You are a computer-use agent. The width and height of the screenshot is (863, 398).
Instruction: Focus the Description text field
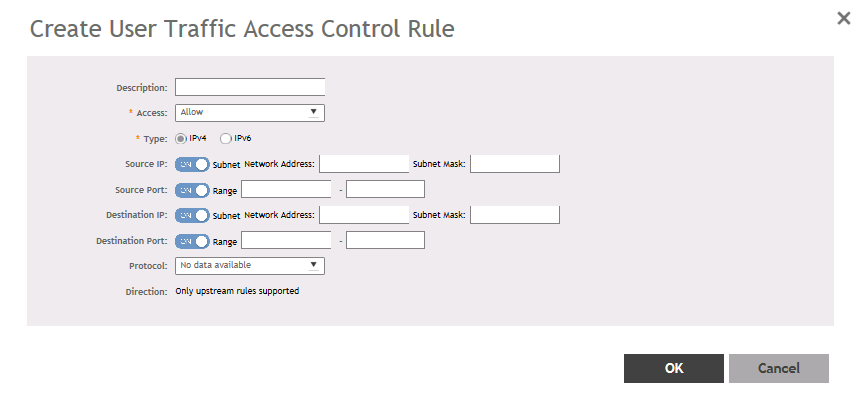coord(250,87)
